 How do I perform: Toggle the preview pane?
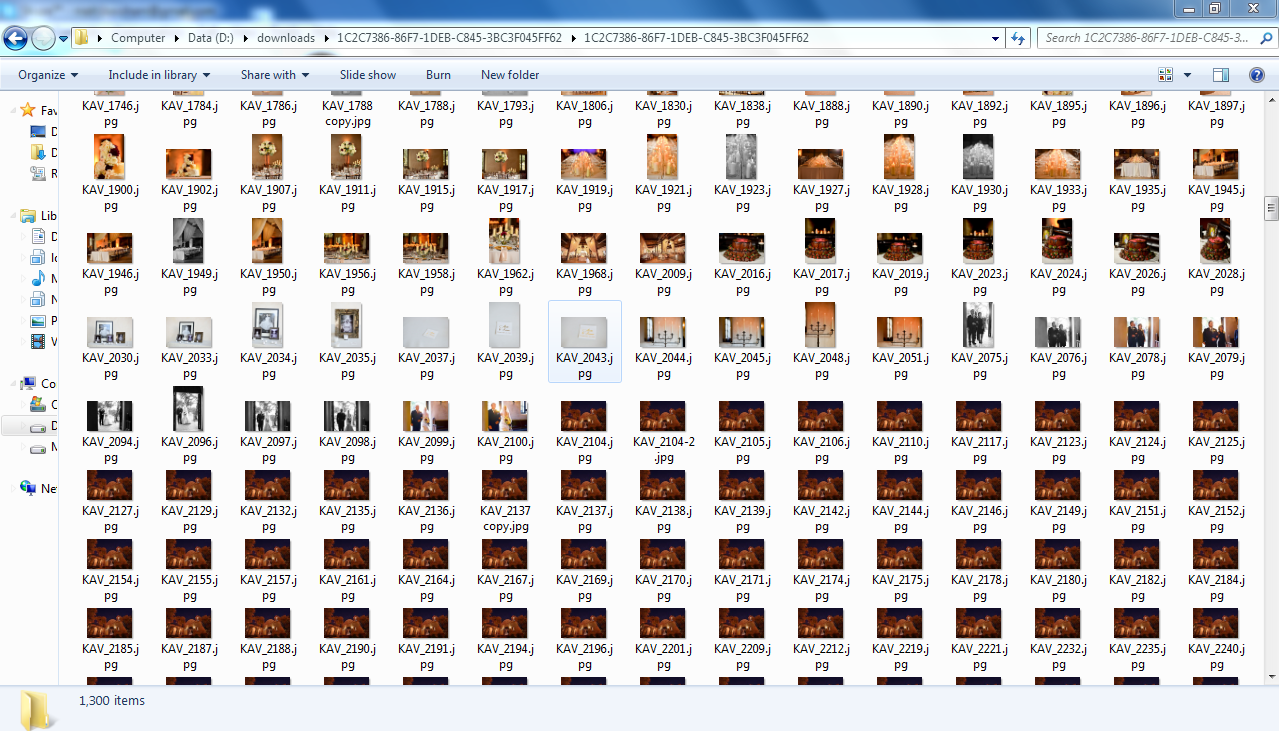pyautogui.click(x=1220, y=75)
